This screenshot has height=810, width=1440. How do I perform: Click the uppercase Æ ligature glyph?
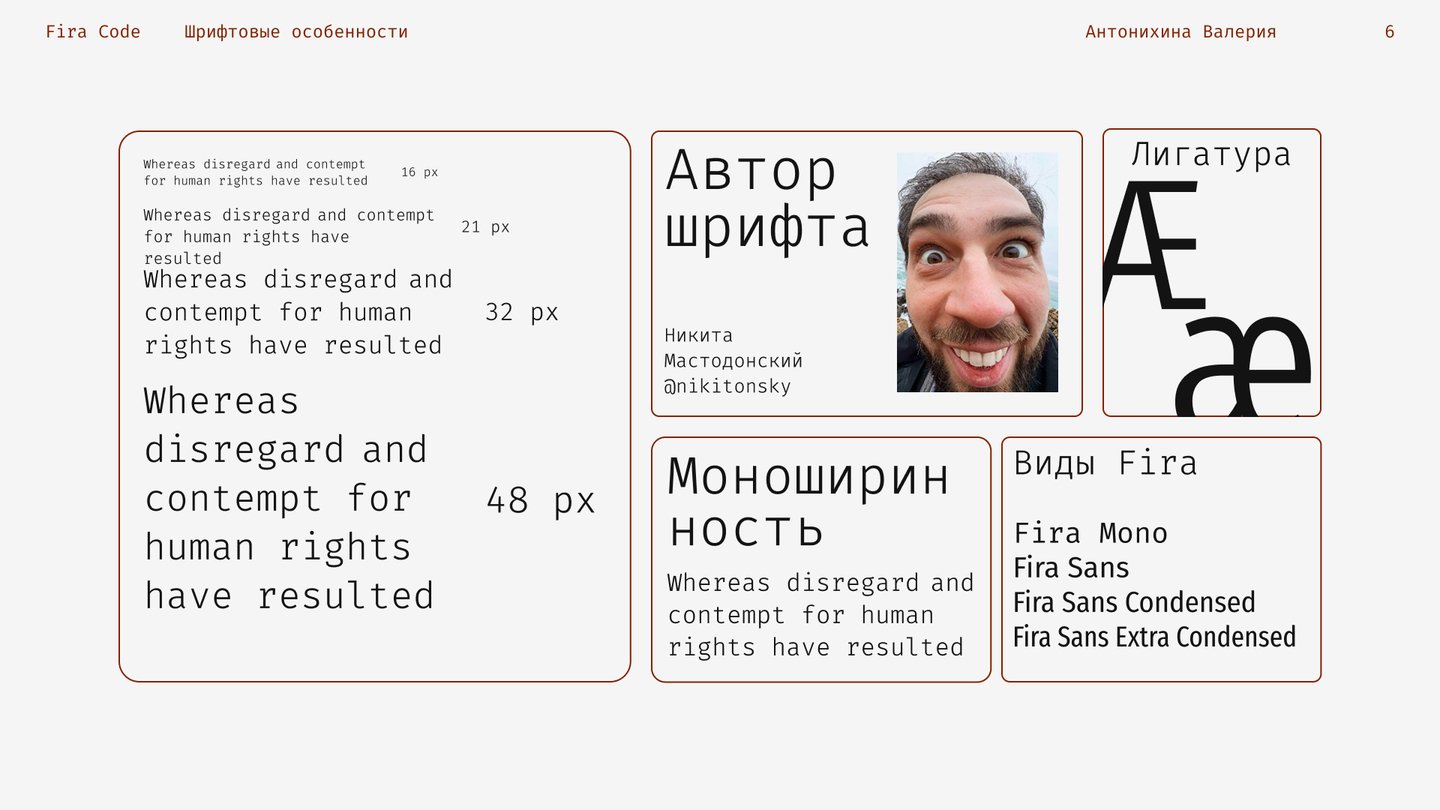tap(1153, 243)
